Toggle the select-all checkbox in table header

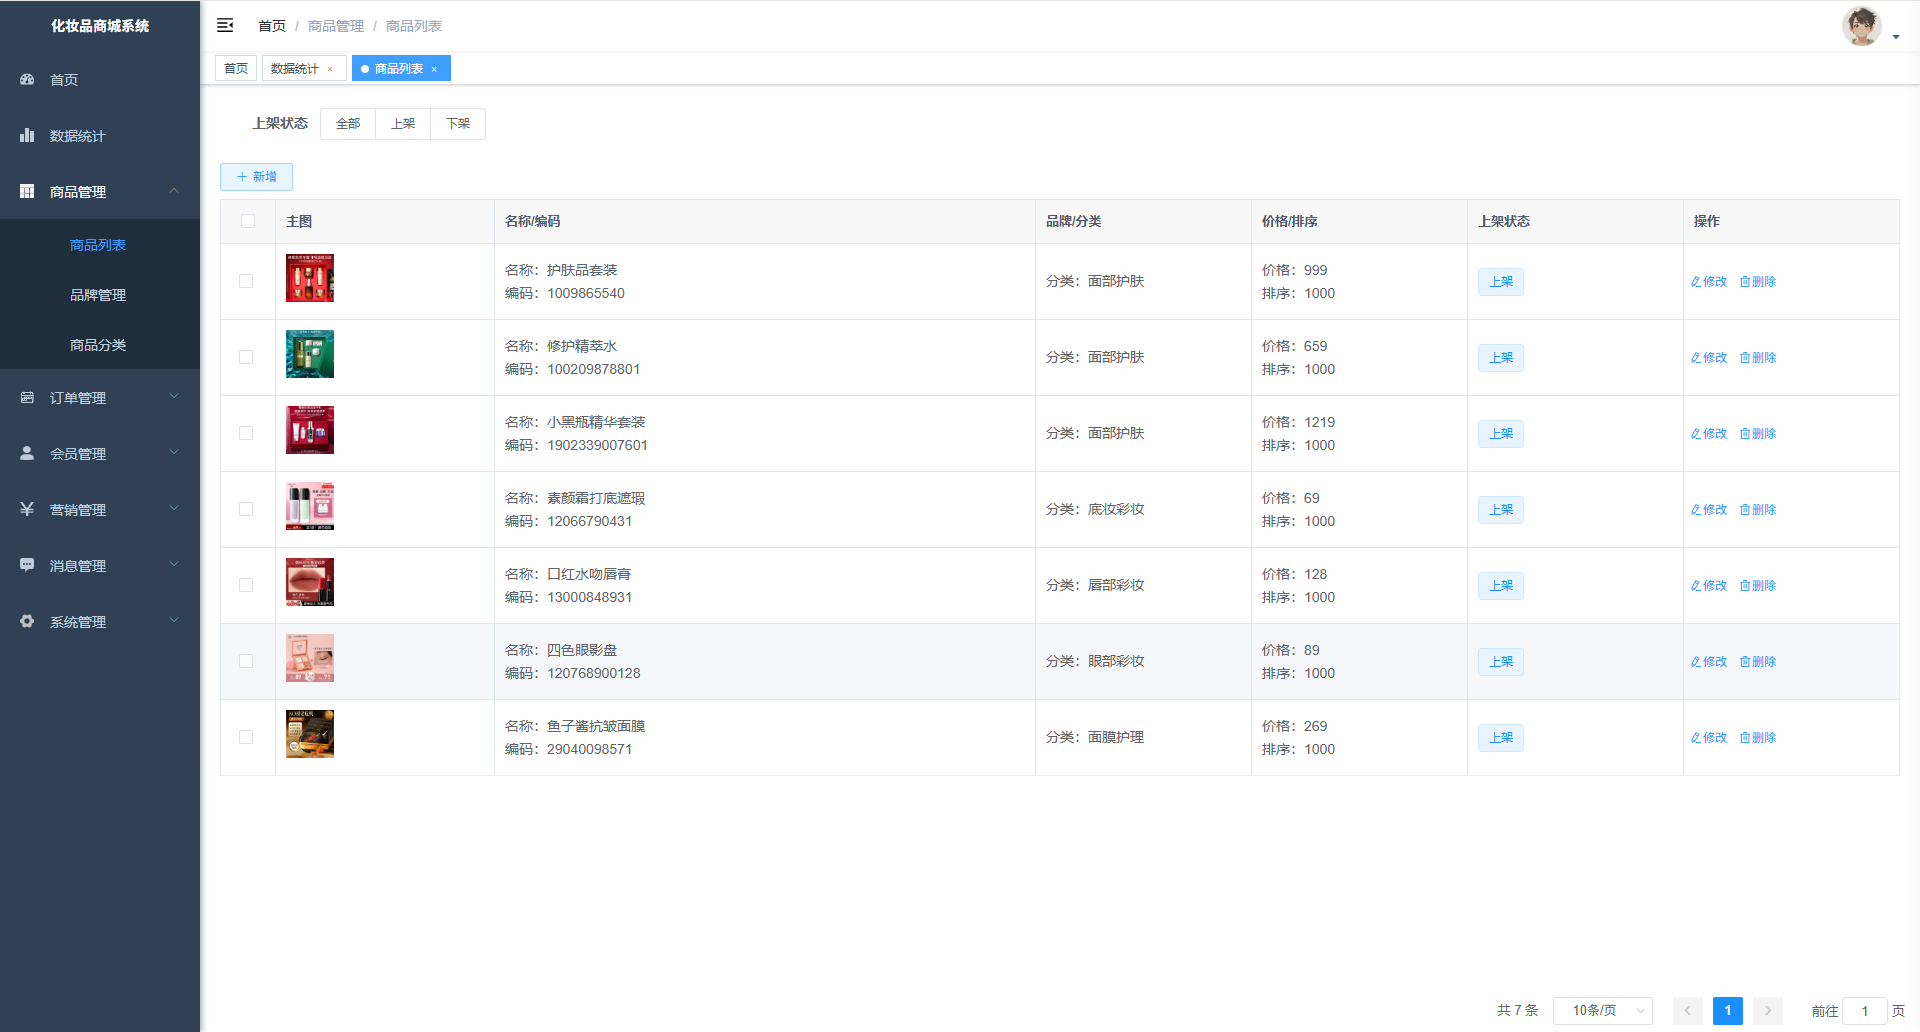(x=248, y=221)
